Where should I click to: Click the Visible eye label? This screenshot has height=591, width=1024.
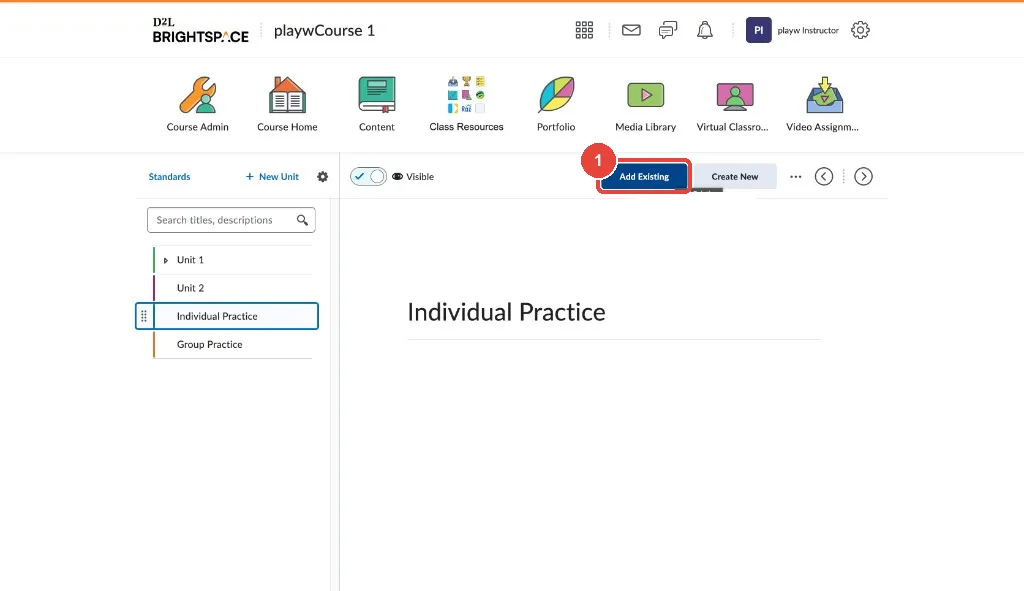coord(413,176)
